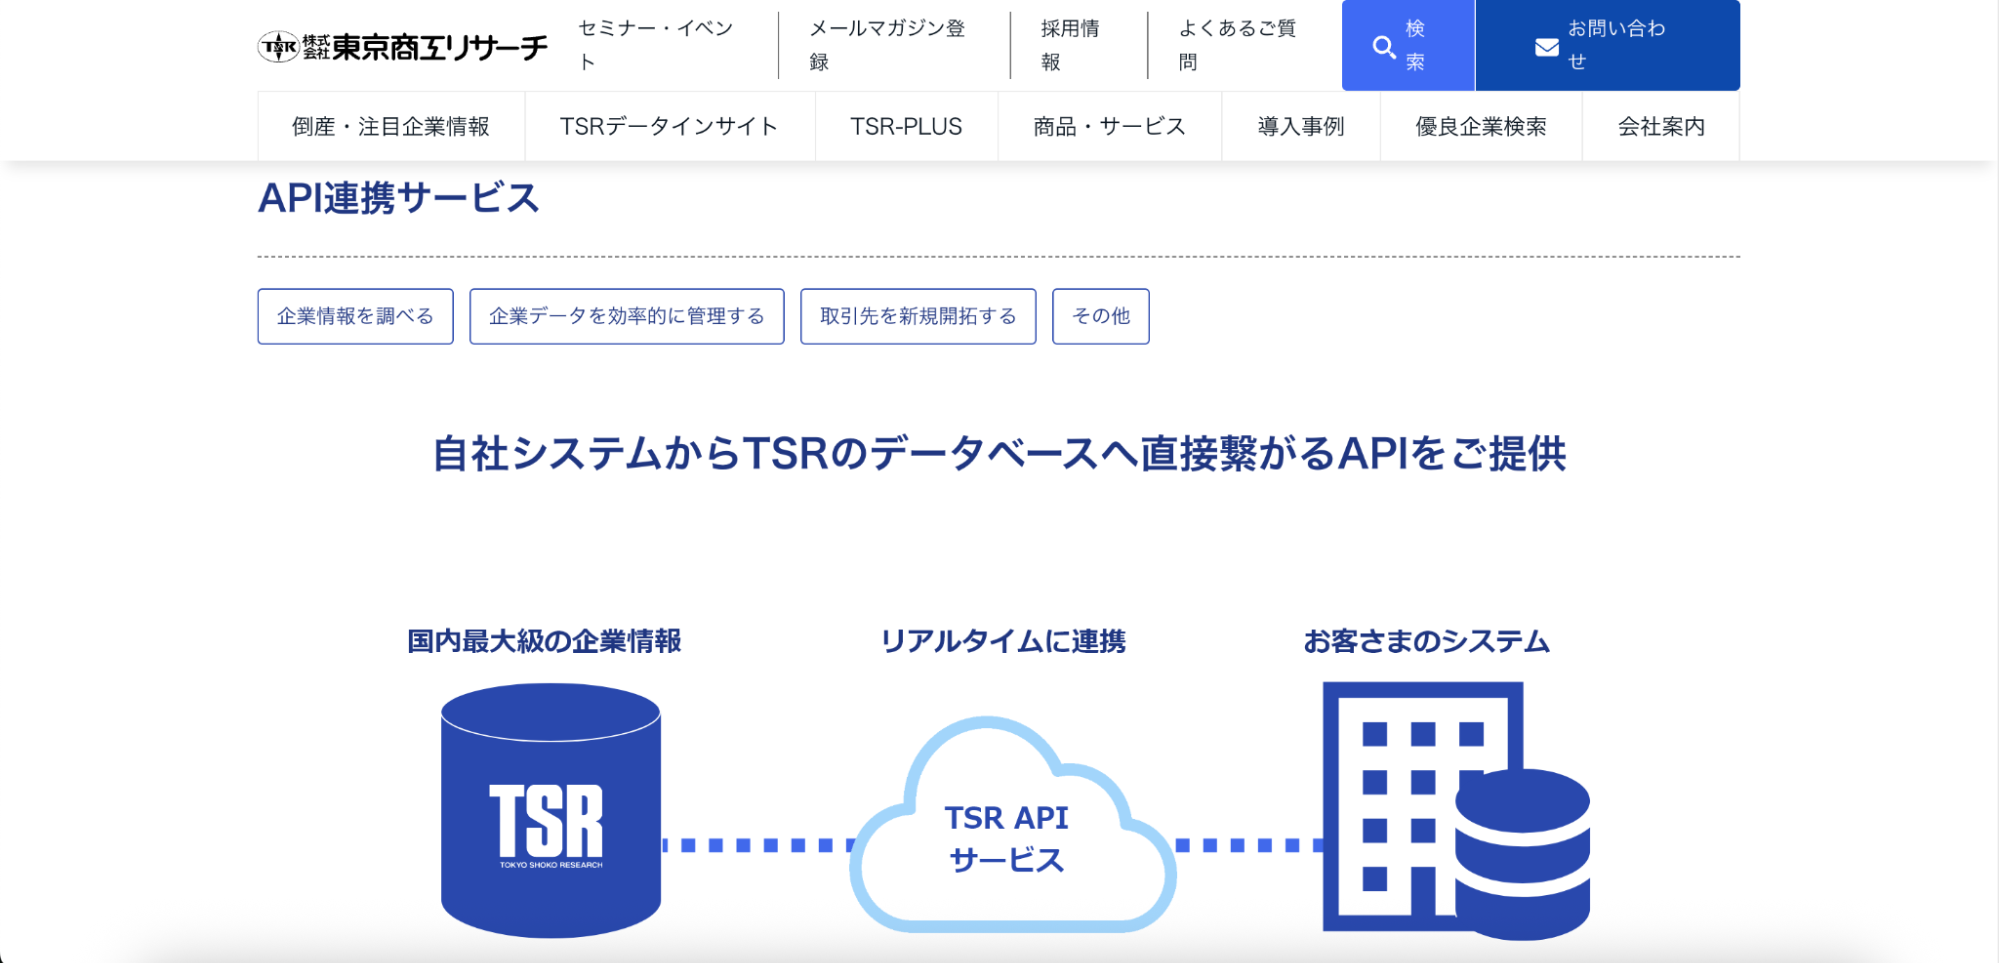
Task: Click the Tokyo Shoko Research logo
Action: click(403, 46)
